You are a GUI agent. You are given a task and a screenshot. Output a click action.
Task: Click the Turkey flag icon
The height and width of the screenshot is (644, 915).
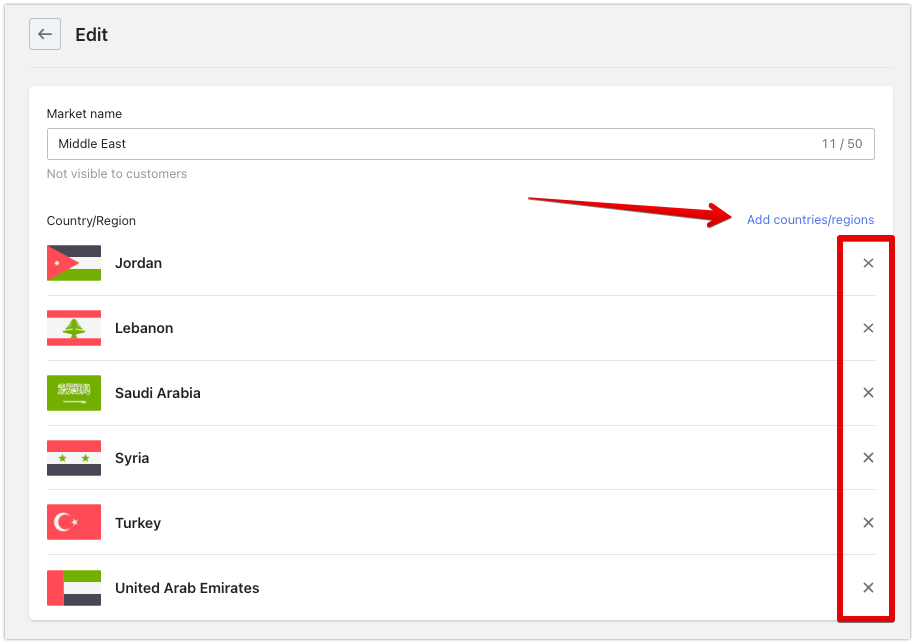click(x=74, y=522)
